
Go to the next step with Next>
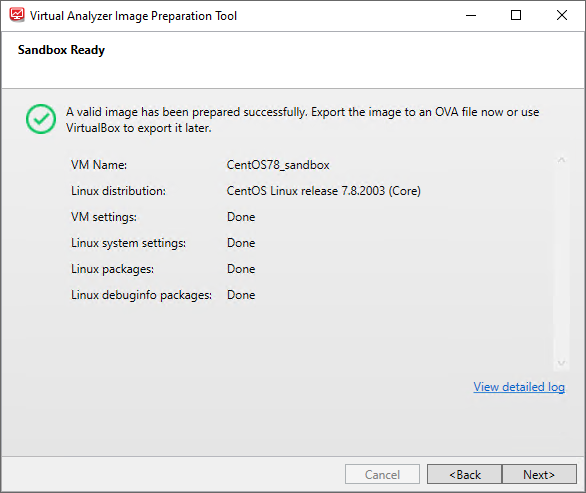[539, 474]
